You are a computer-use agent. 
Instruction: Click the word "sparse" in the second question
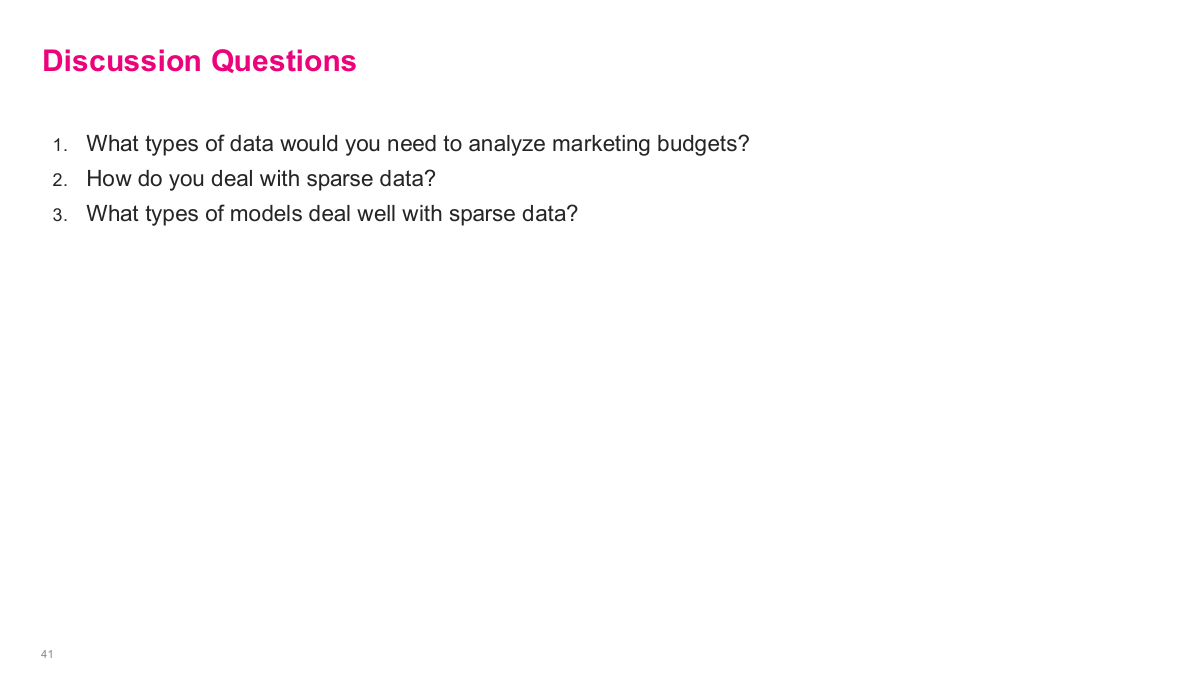tap(348, 179)
